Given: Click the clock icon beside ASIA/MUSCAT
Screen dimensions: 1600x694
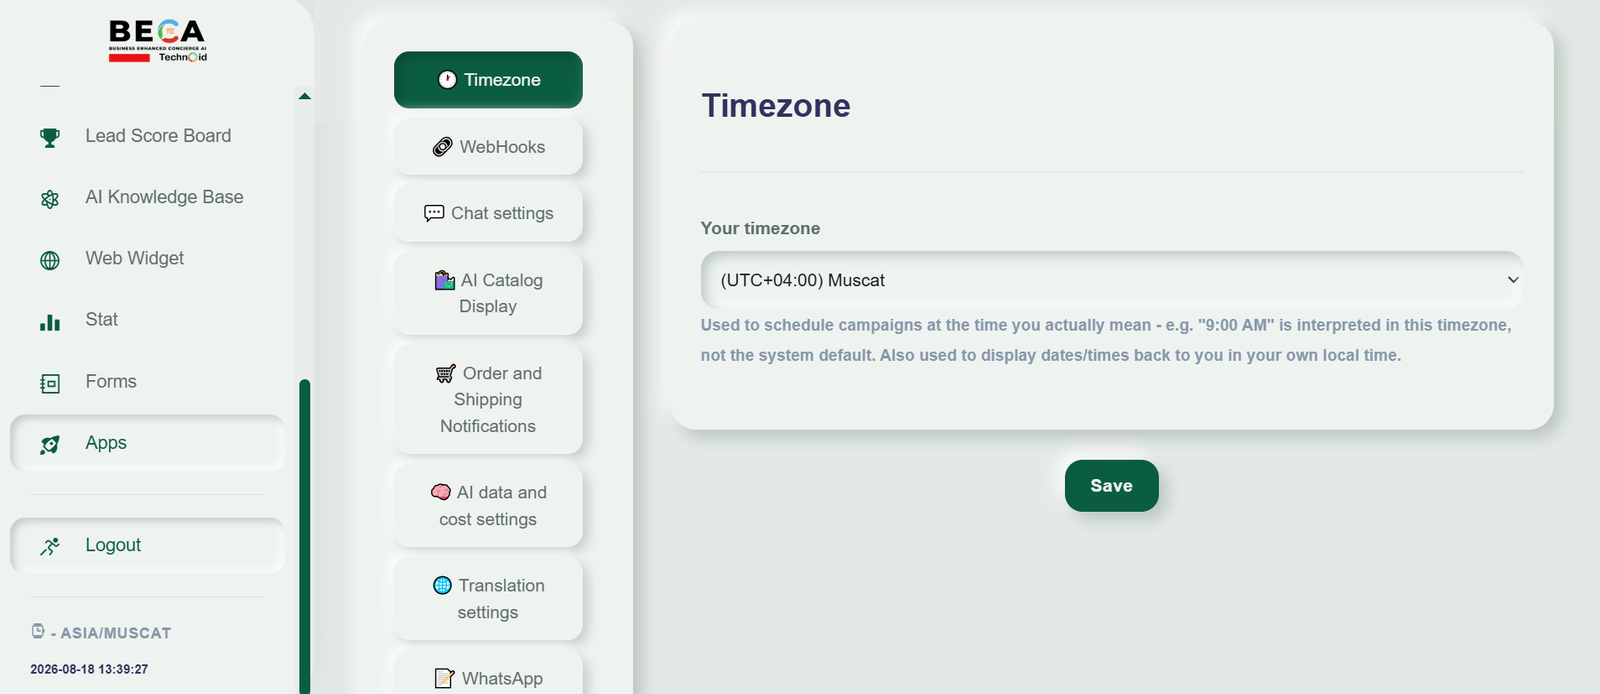Looking at the screenshot, I should tap(38, 631).
